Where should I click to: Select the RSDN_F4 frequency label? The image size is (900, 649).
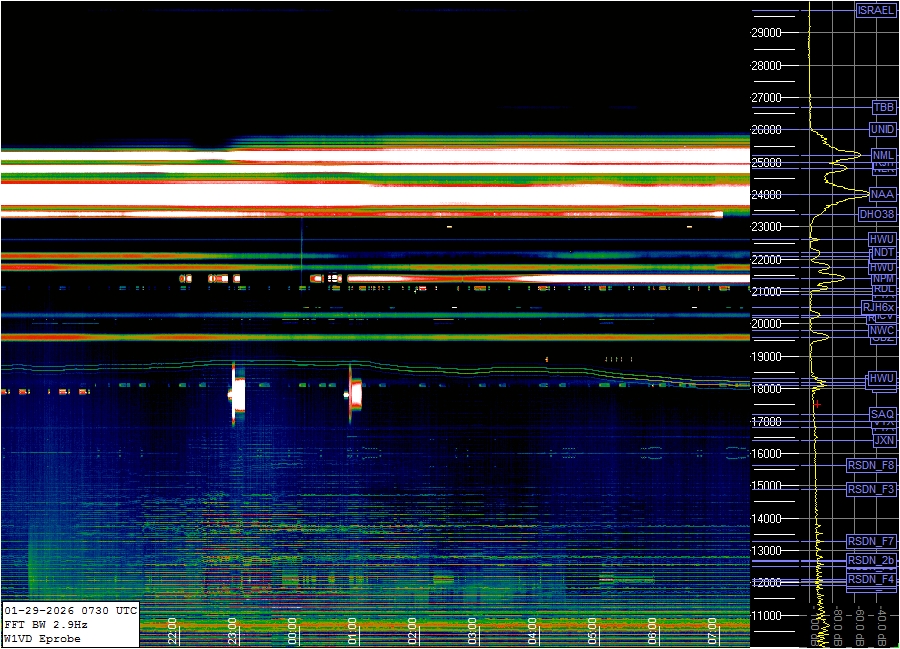click(871, 579)
